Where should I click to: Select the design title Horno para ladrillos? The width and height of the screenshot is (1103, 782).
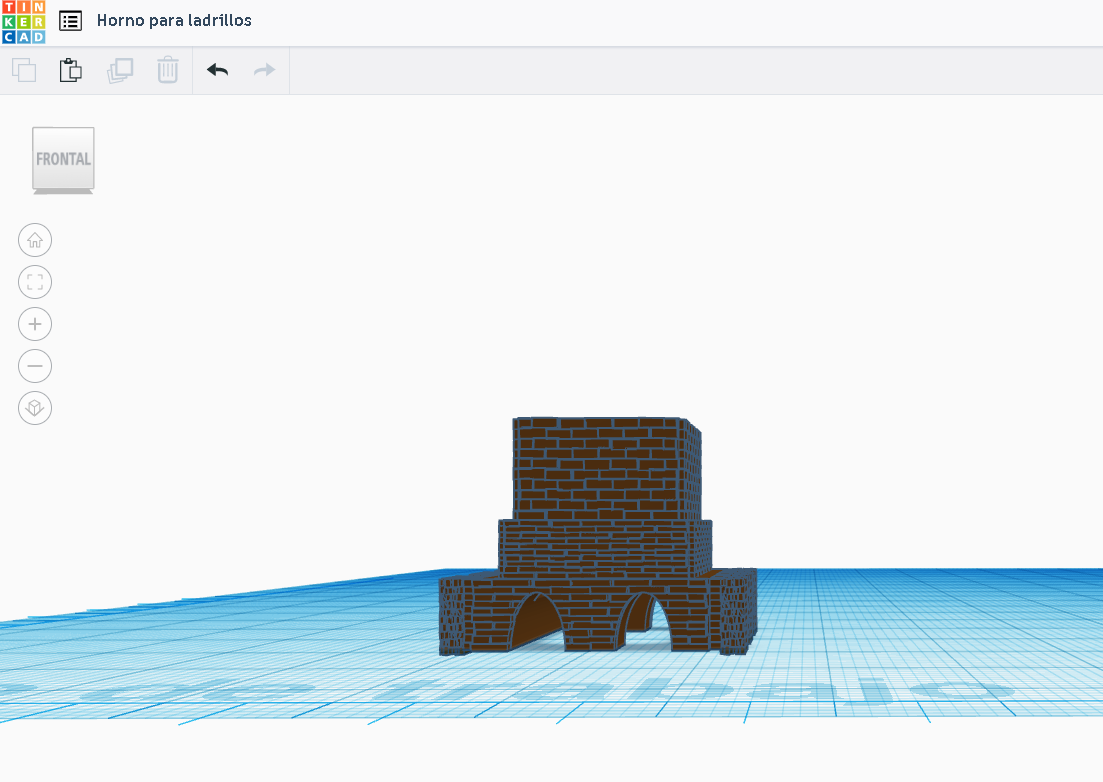pos(174,20)
